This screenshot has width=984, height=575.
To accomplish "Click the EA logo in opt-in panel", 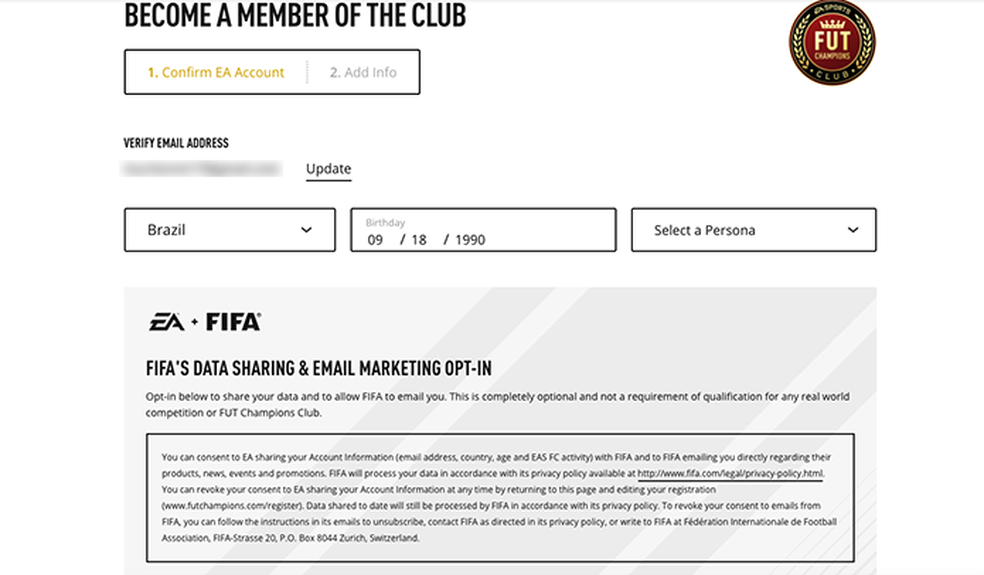I will tap(167, 322).
